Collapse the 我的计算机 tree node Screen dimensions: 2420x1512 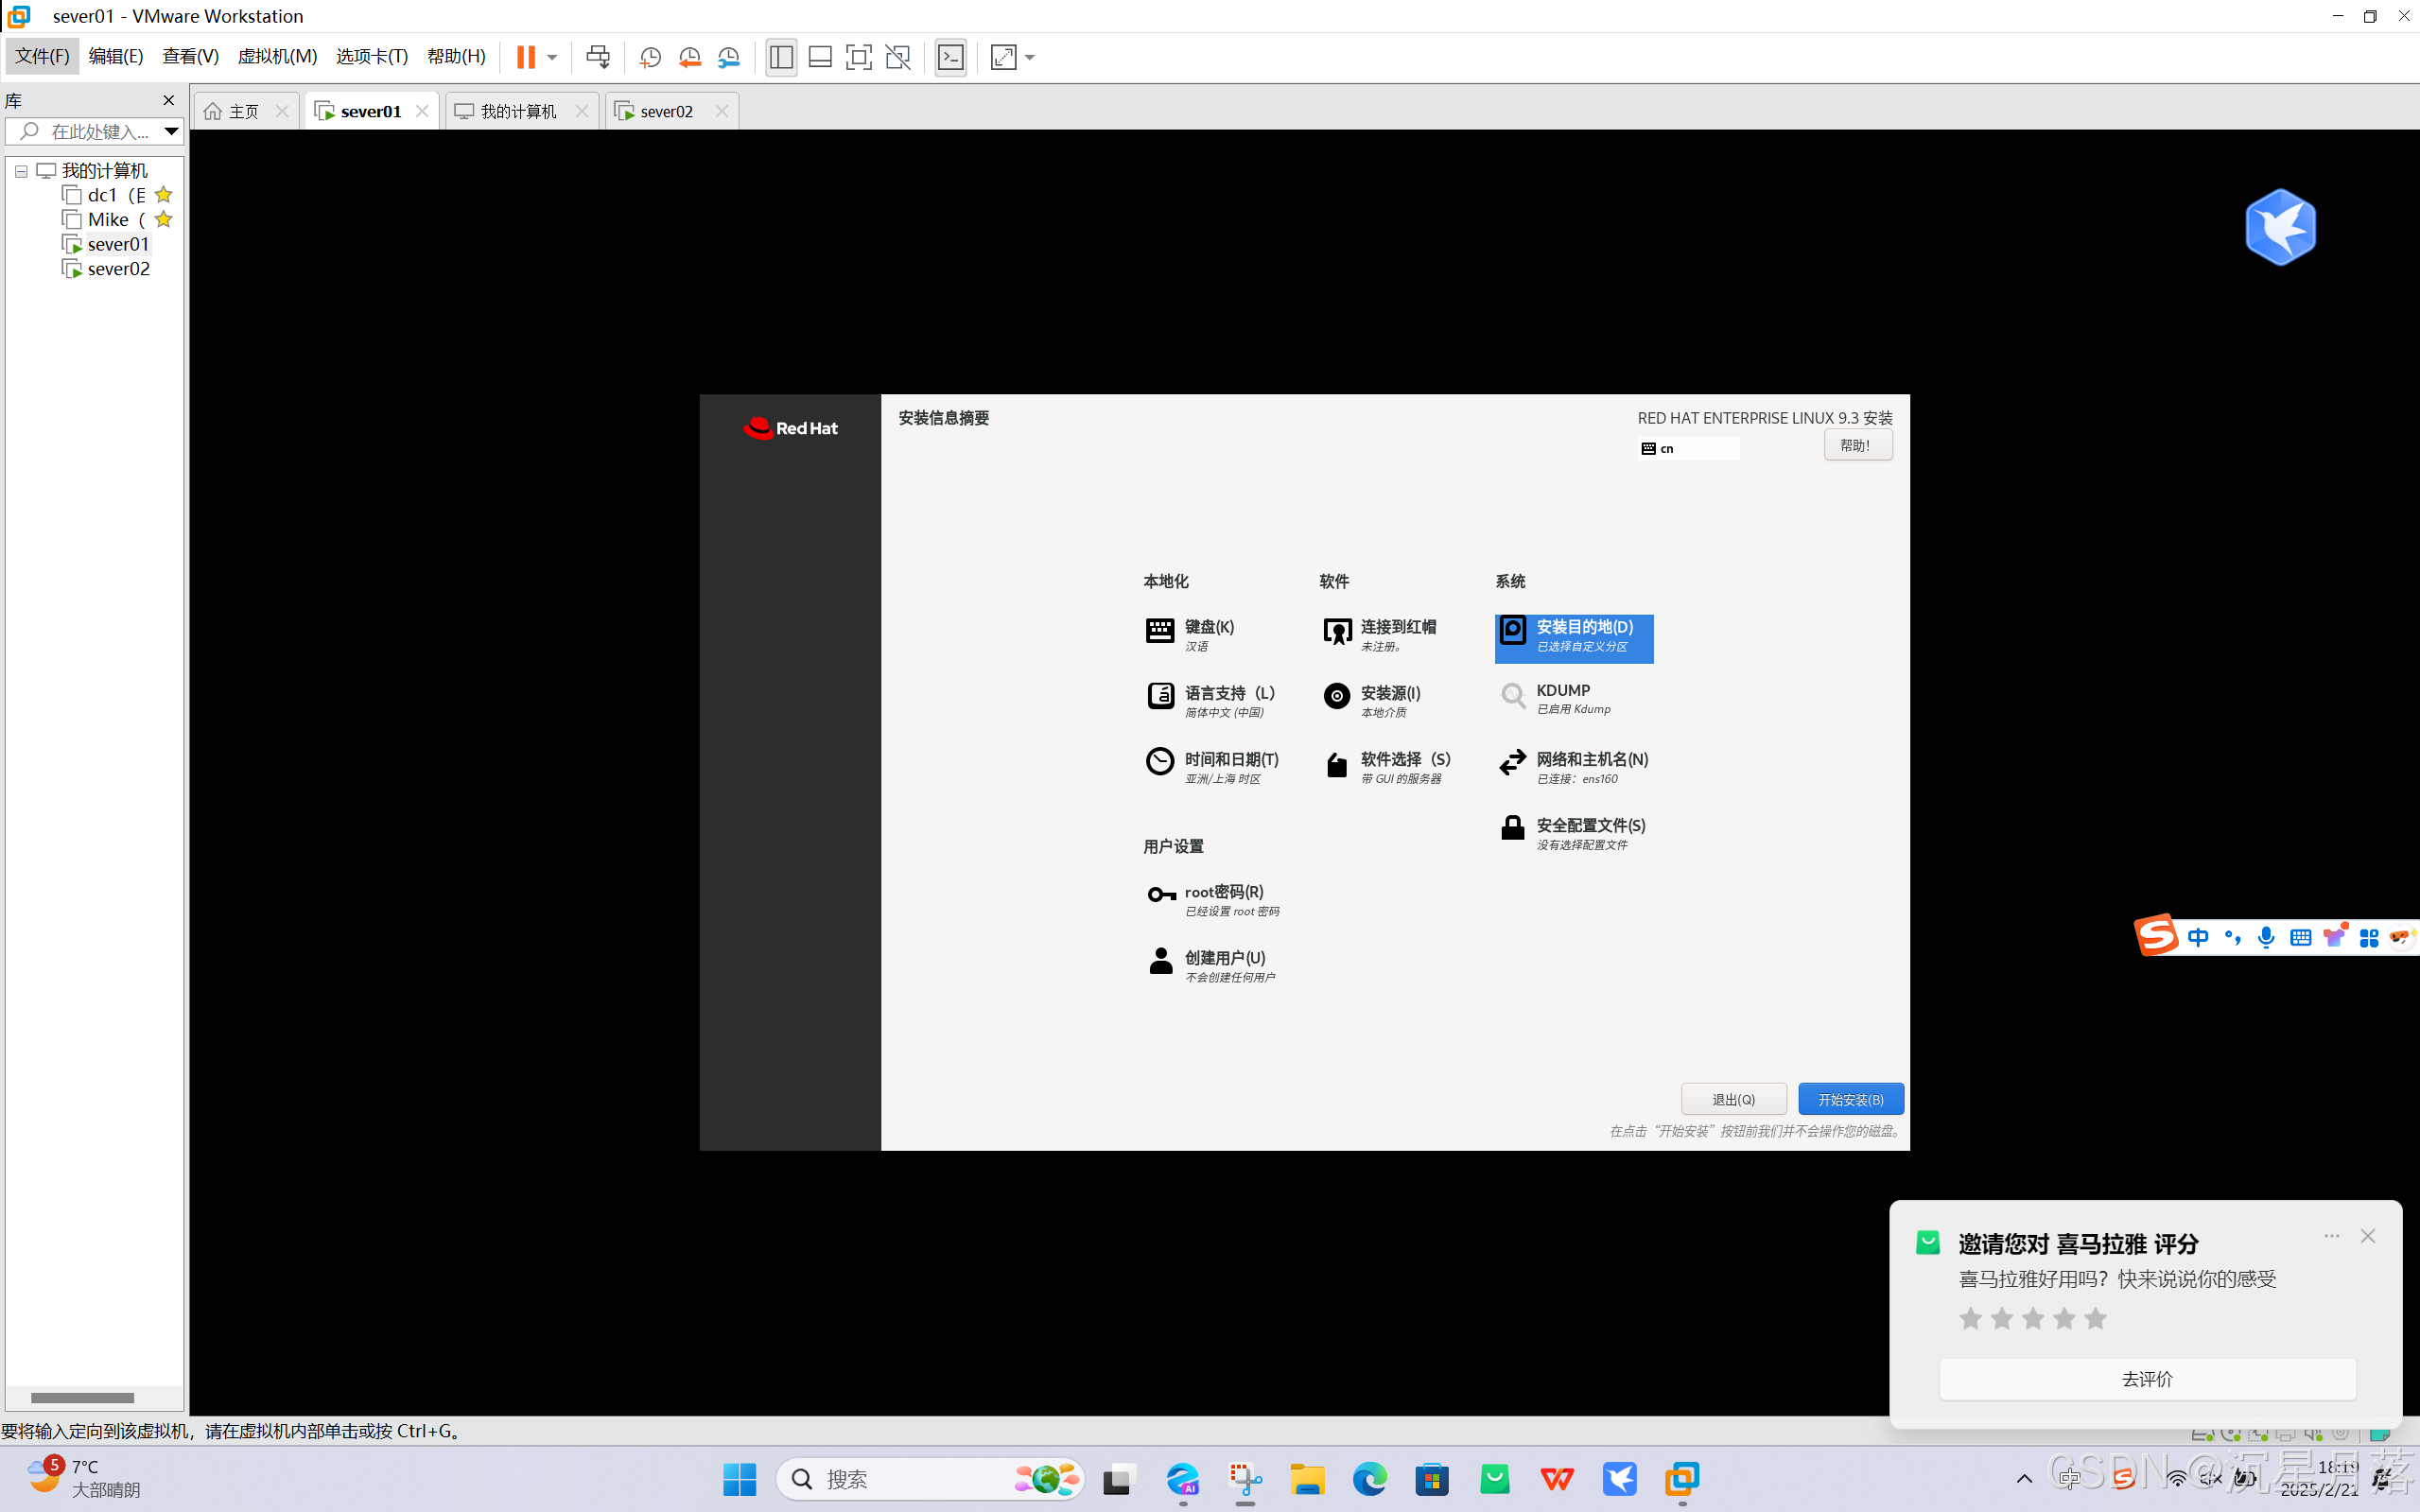[x=21, y=171]
